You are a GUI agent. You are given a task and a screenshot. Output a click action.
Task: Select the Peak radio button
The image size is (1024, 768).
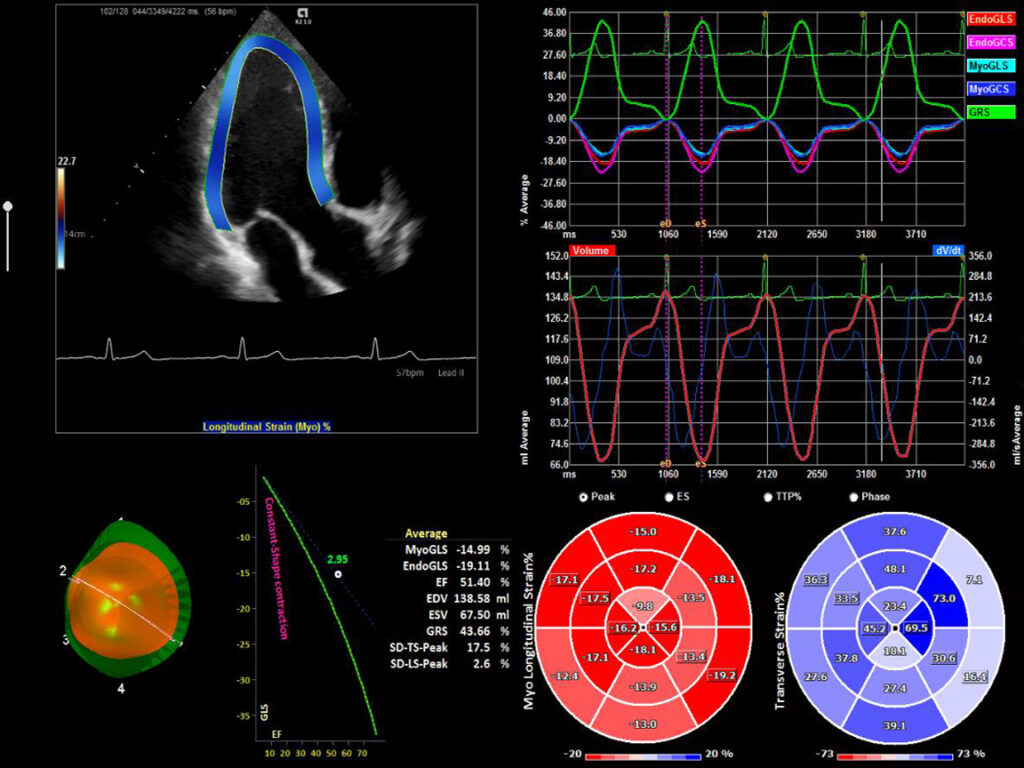tap(583, 496)
